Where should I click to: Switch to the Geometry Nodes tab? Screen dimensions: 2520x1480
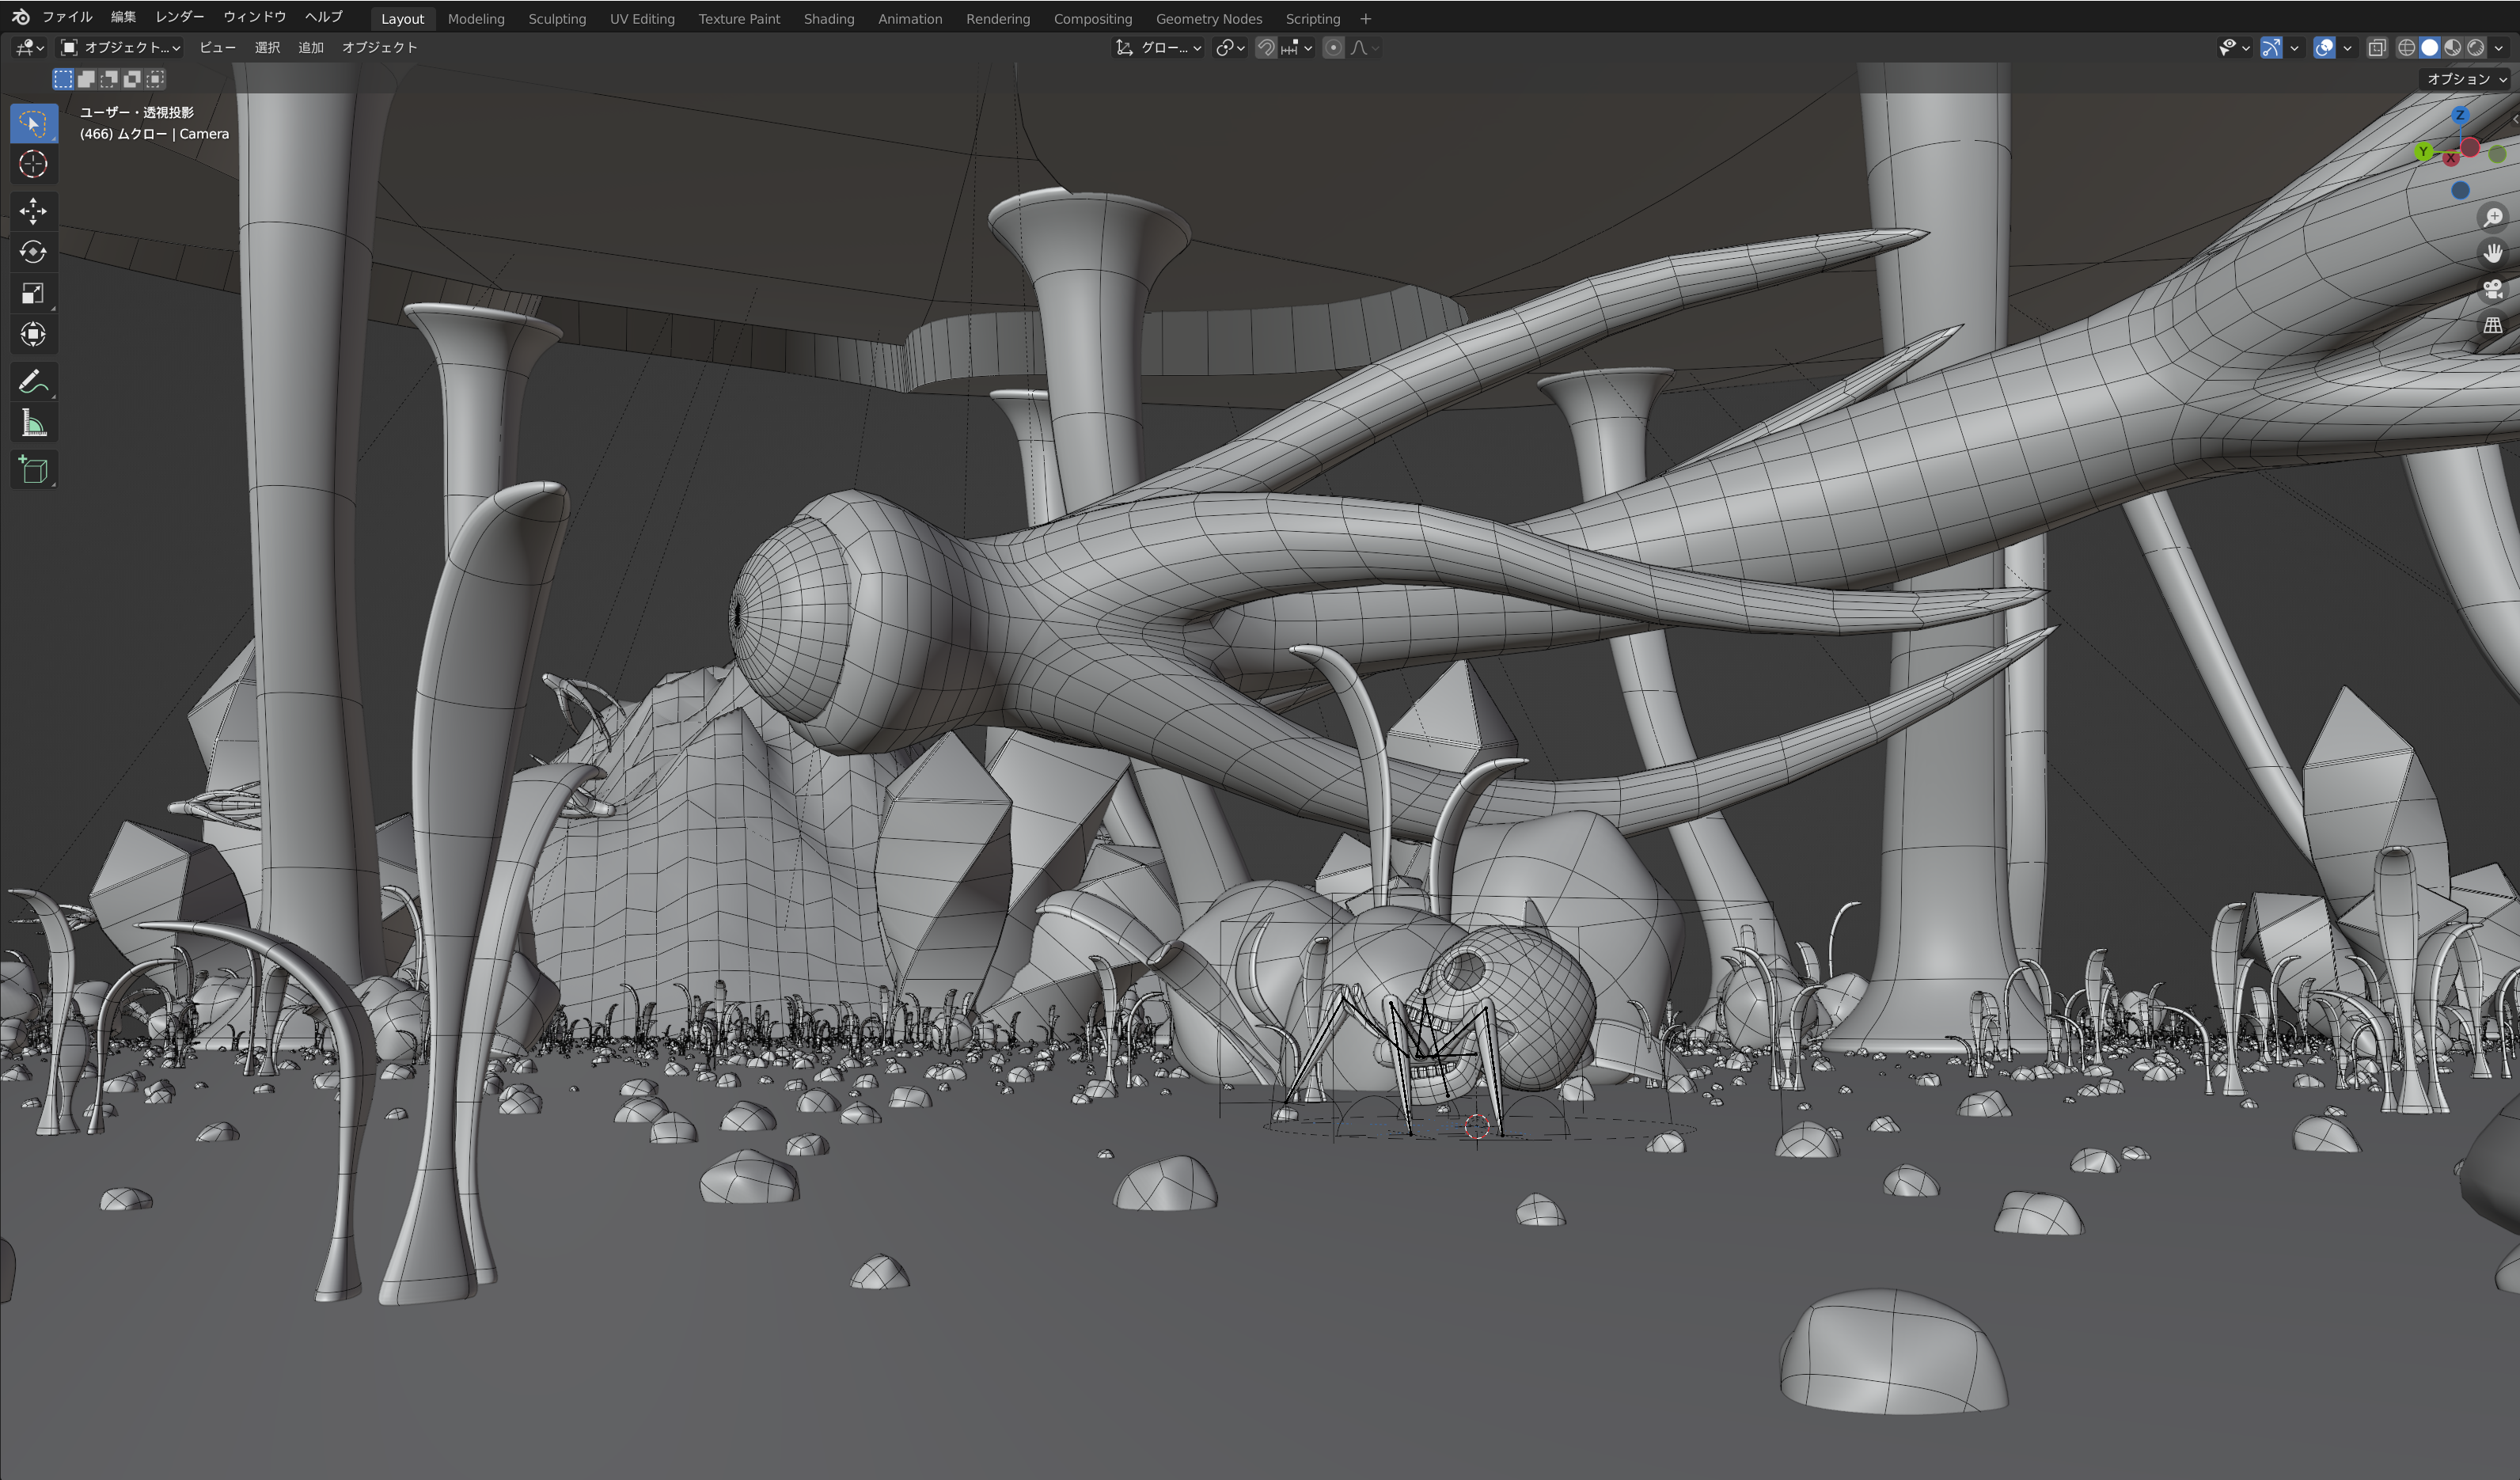(x=1209, y=19)
